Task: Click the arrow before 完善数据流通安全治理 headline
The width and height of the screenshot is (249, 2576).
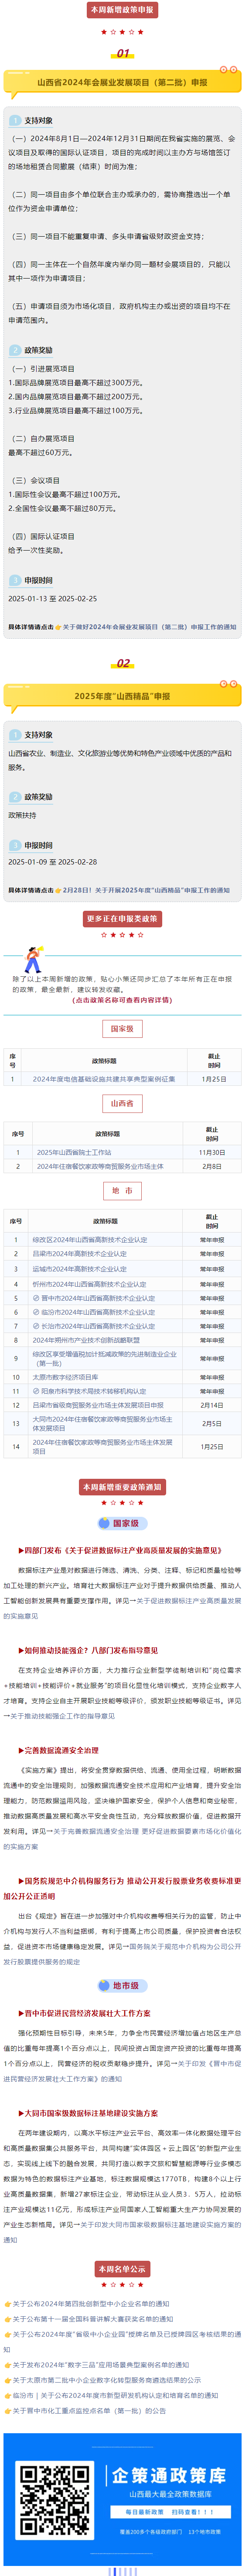Action: 21,1751
